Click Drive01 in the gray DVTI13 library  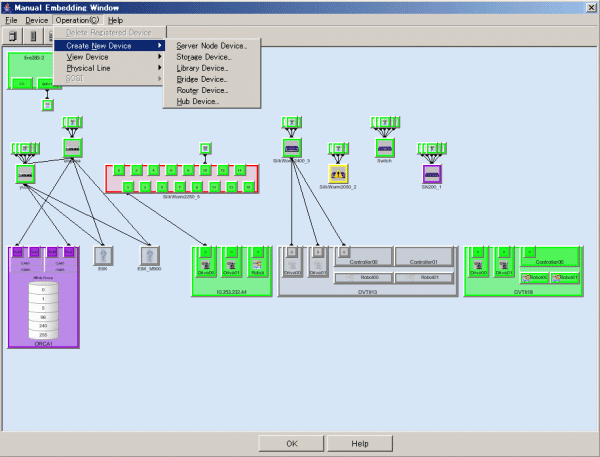point(318,262)
